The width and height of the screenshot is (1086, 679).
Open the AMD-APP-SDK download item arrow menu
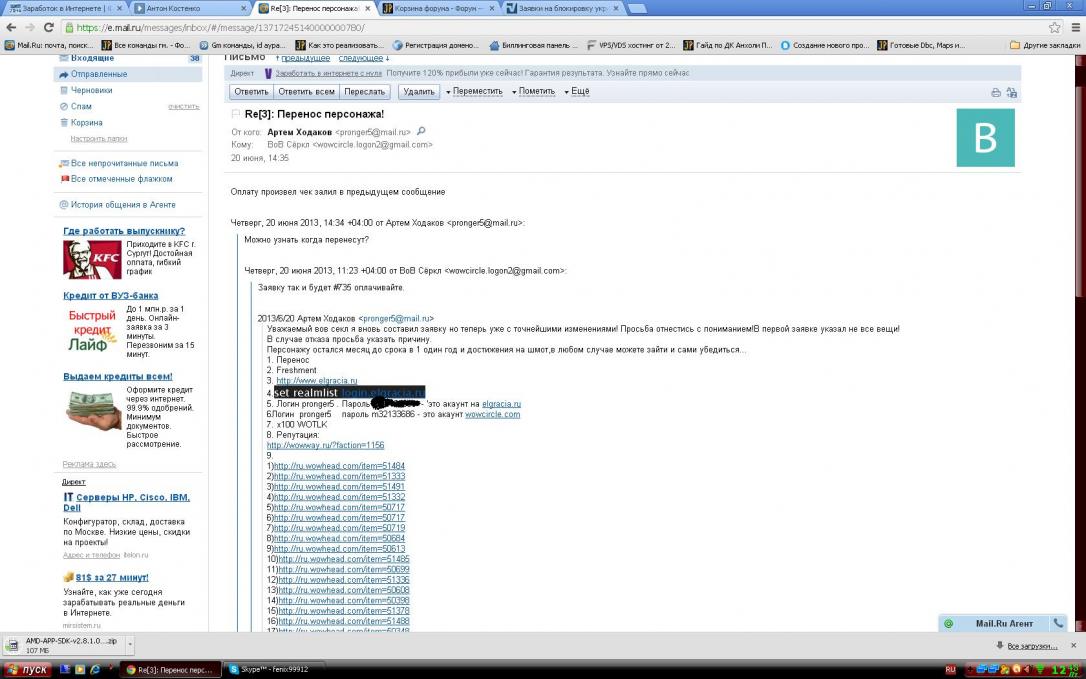click(129, 645)
